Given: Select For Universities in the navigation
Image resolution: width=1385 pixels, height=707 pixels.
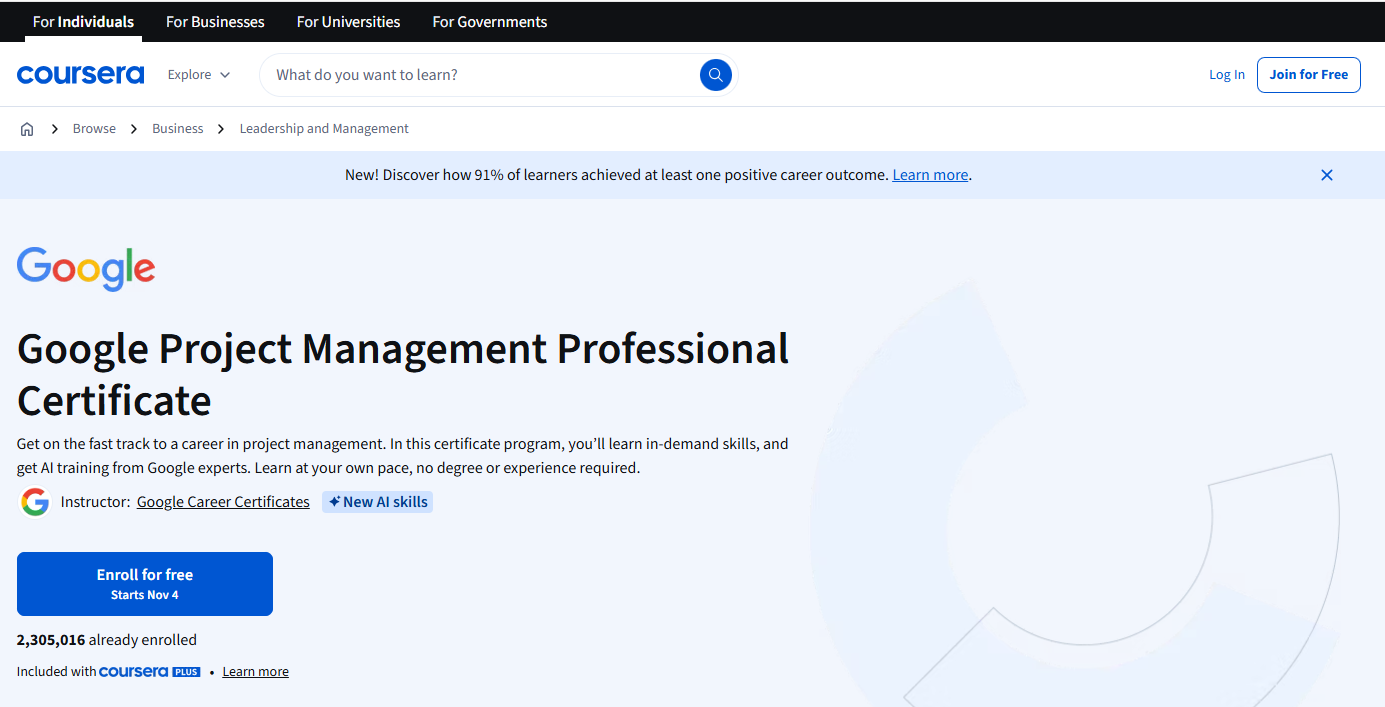Looking at the screenshot, I should (348, 21).
